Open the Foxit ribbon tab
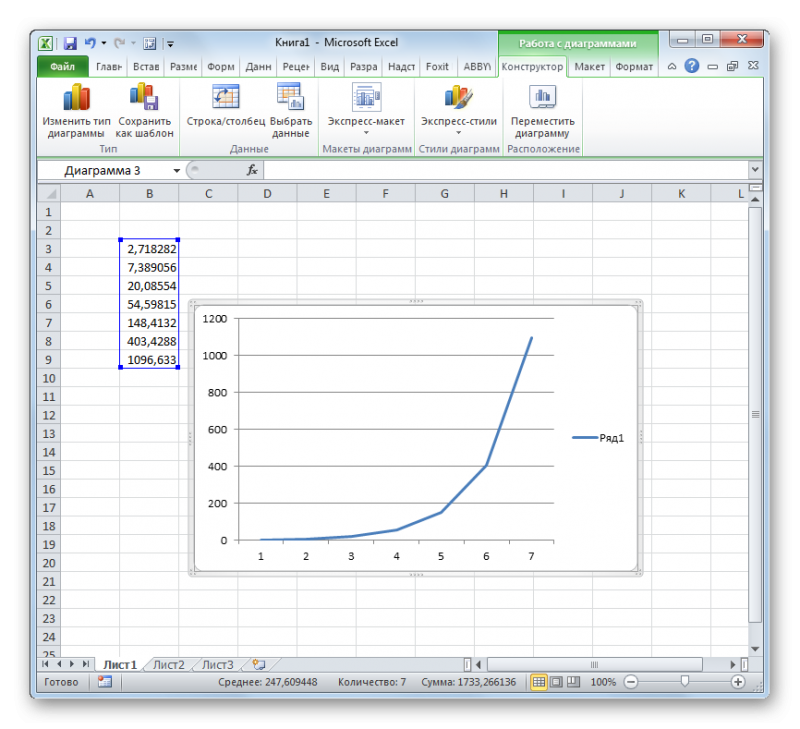 tap(437, 67)
